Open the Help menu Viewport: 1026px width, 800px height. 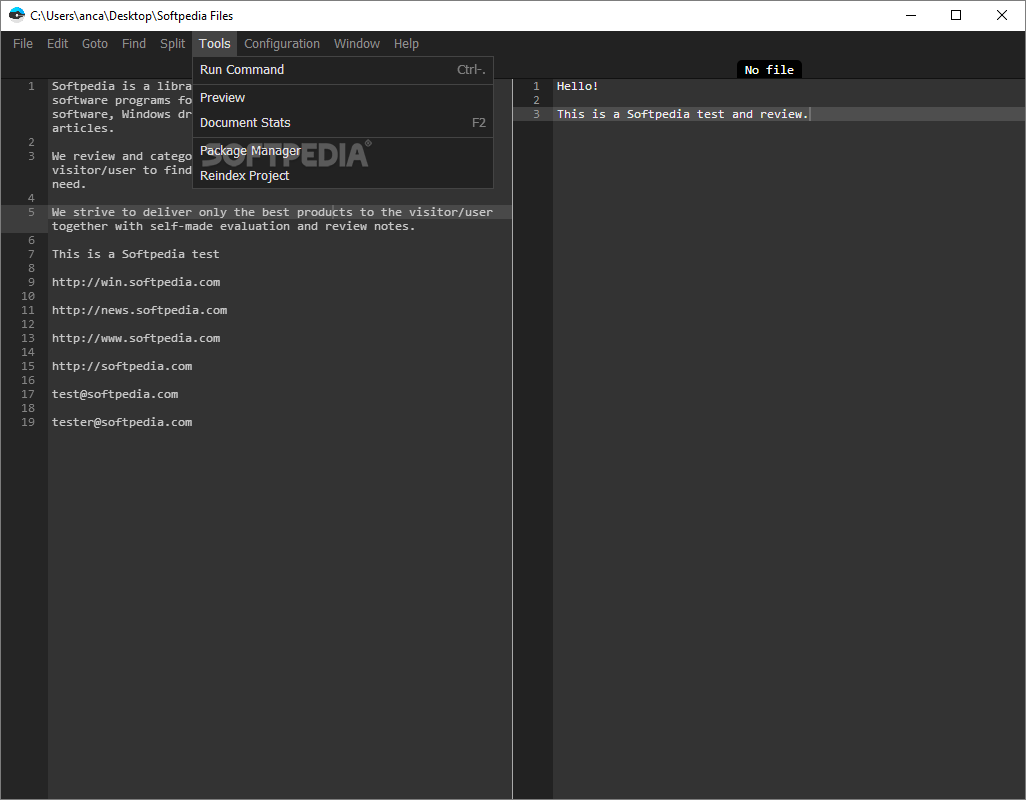(406, 44)
